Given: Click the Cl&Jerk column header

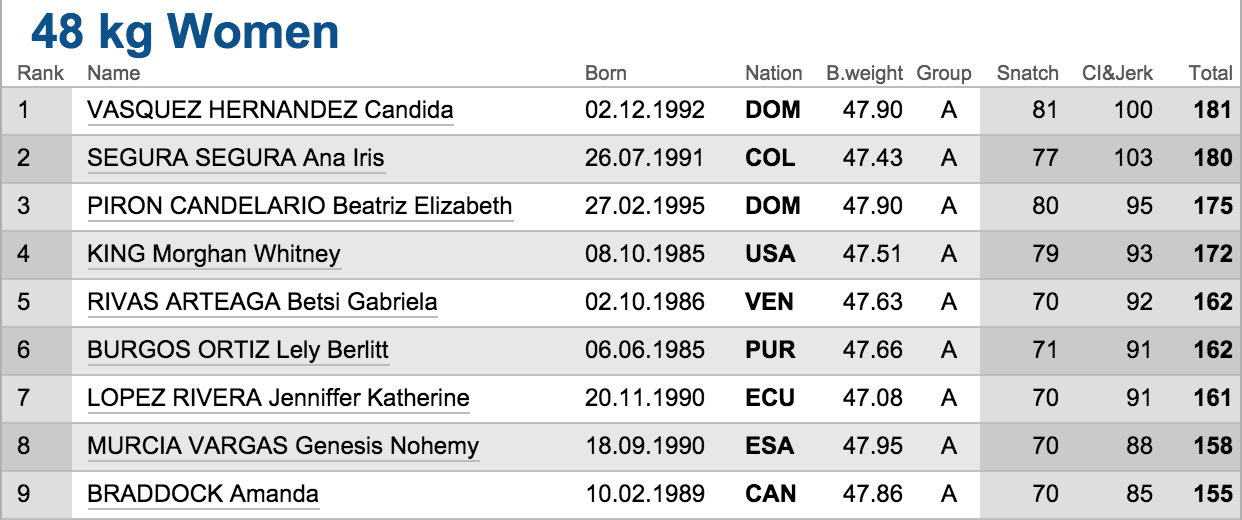Looking at the screenshot, I should pyautogui.click(x=1117, y=73).
